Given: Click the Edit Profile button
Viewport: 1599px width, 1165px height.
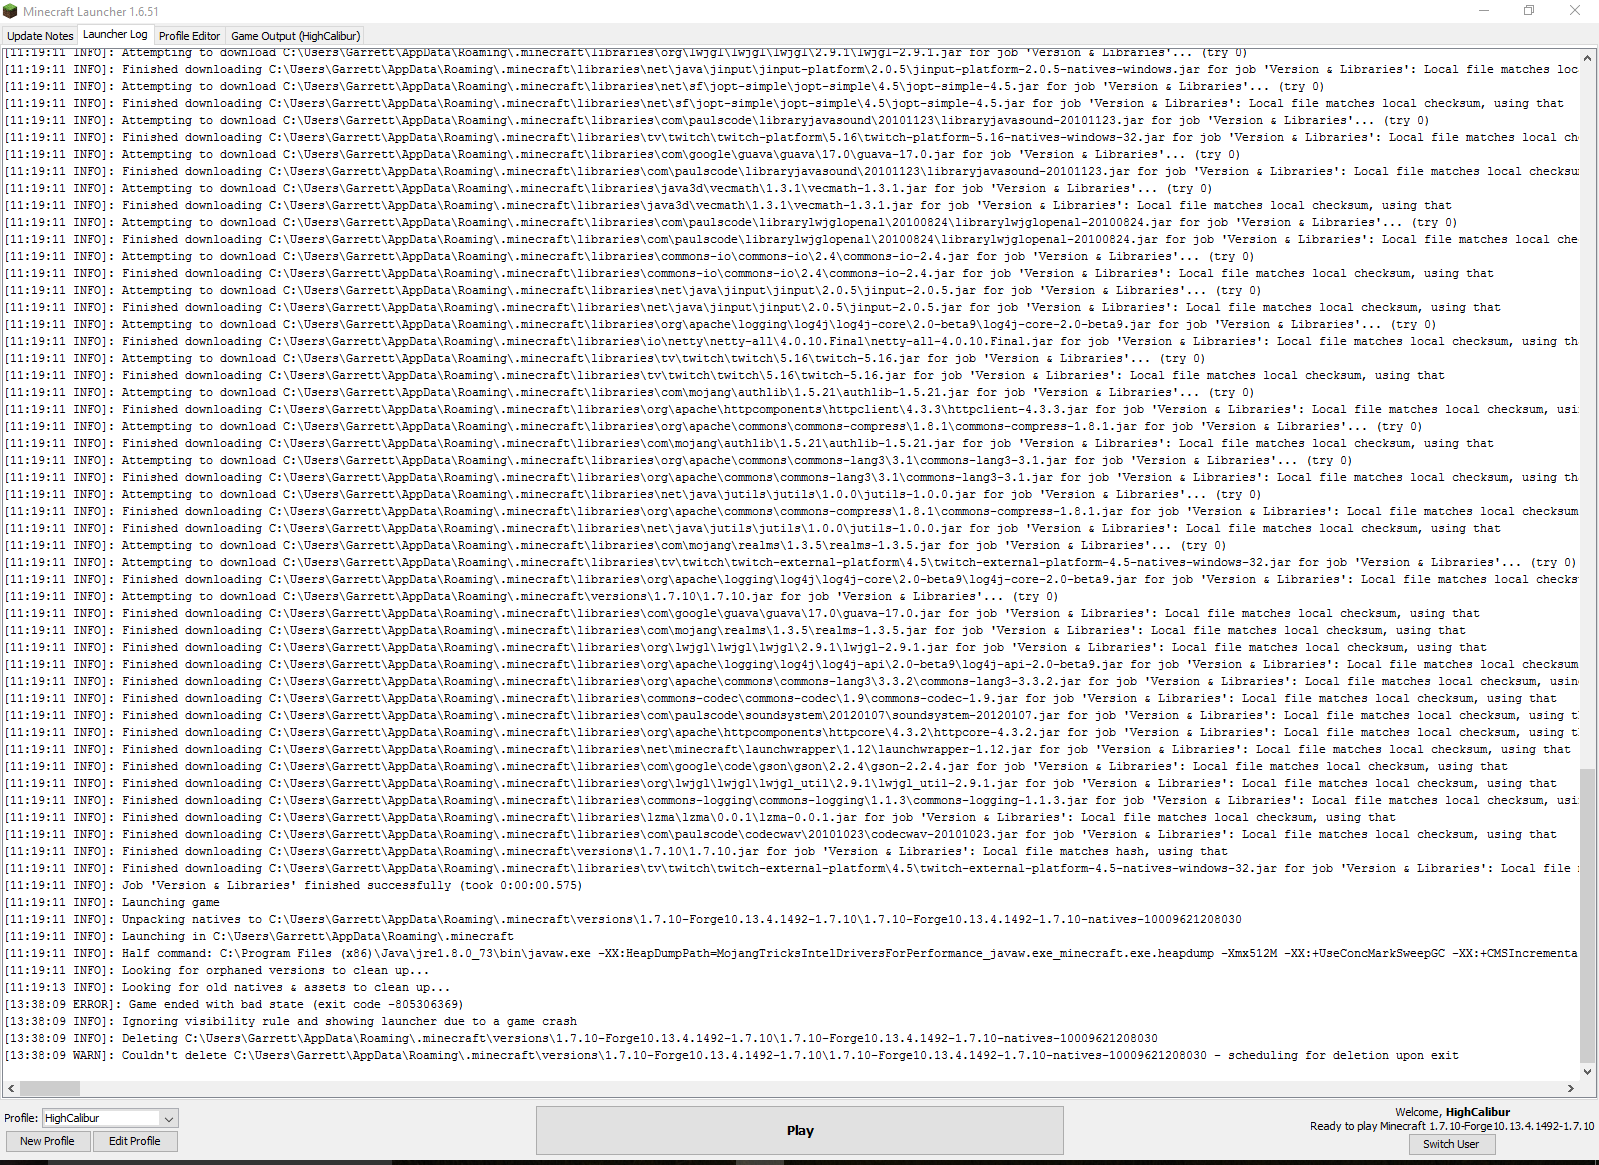Looking at the screenshot, I should tap(135, 1141).
